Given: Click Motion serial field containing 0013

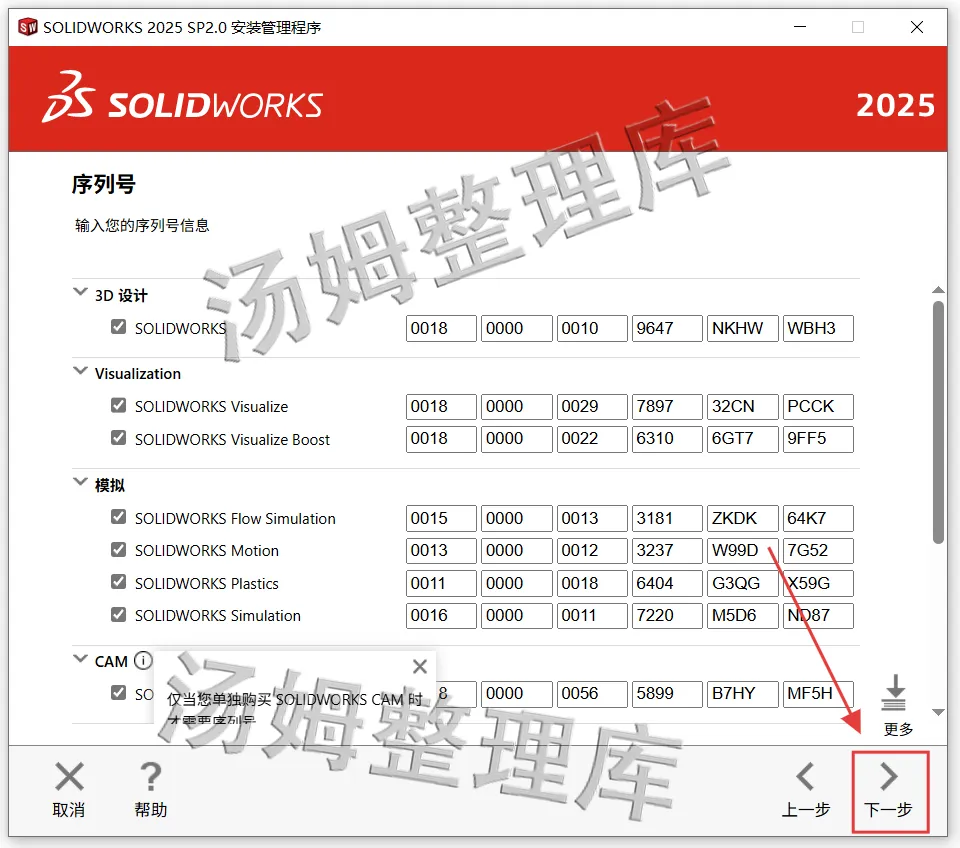Looking at the screenshot, I should point(441,550).
